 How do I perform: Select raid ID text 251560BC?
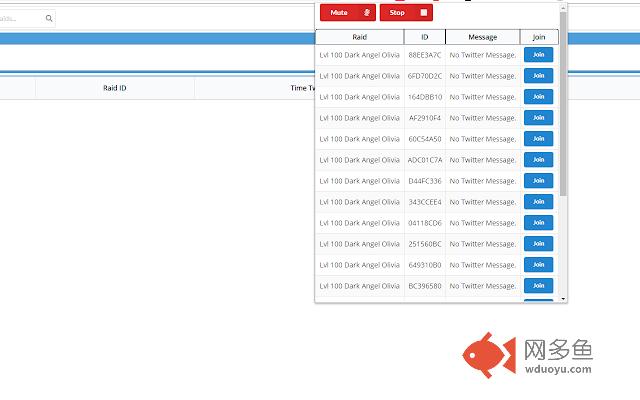424,244
